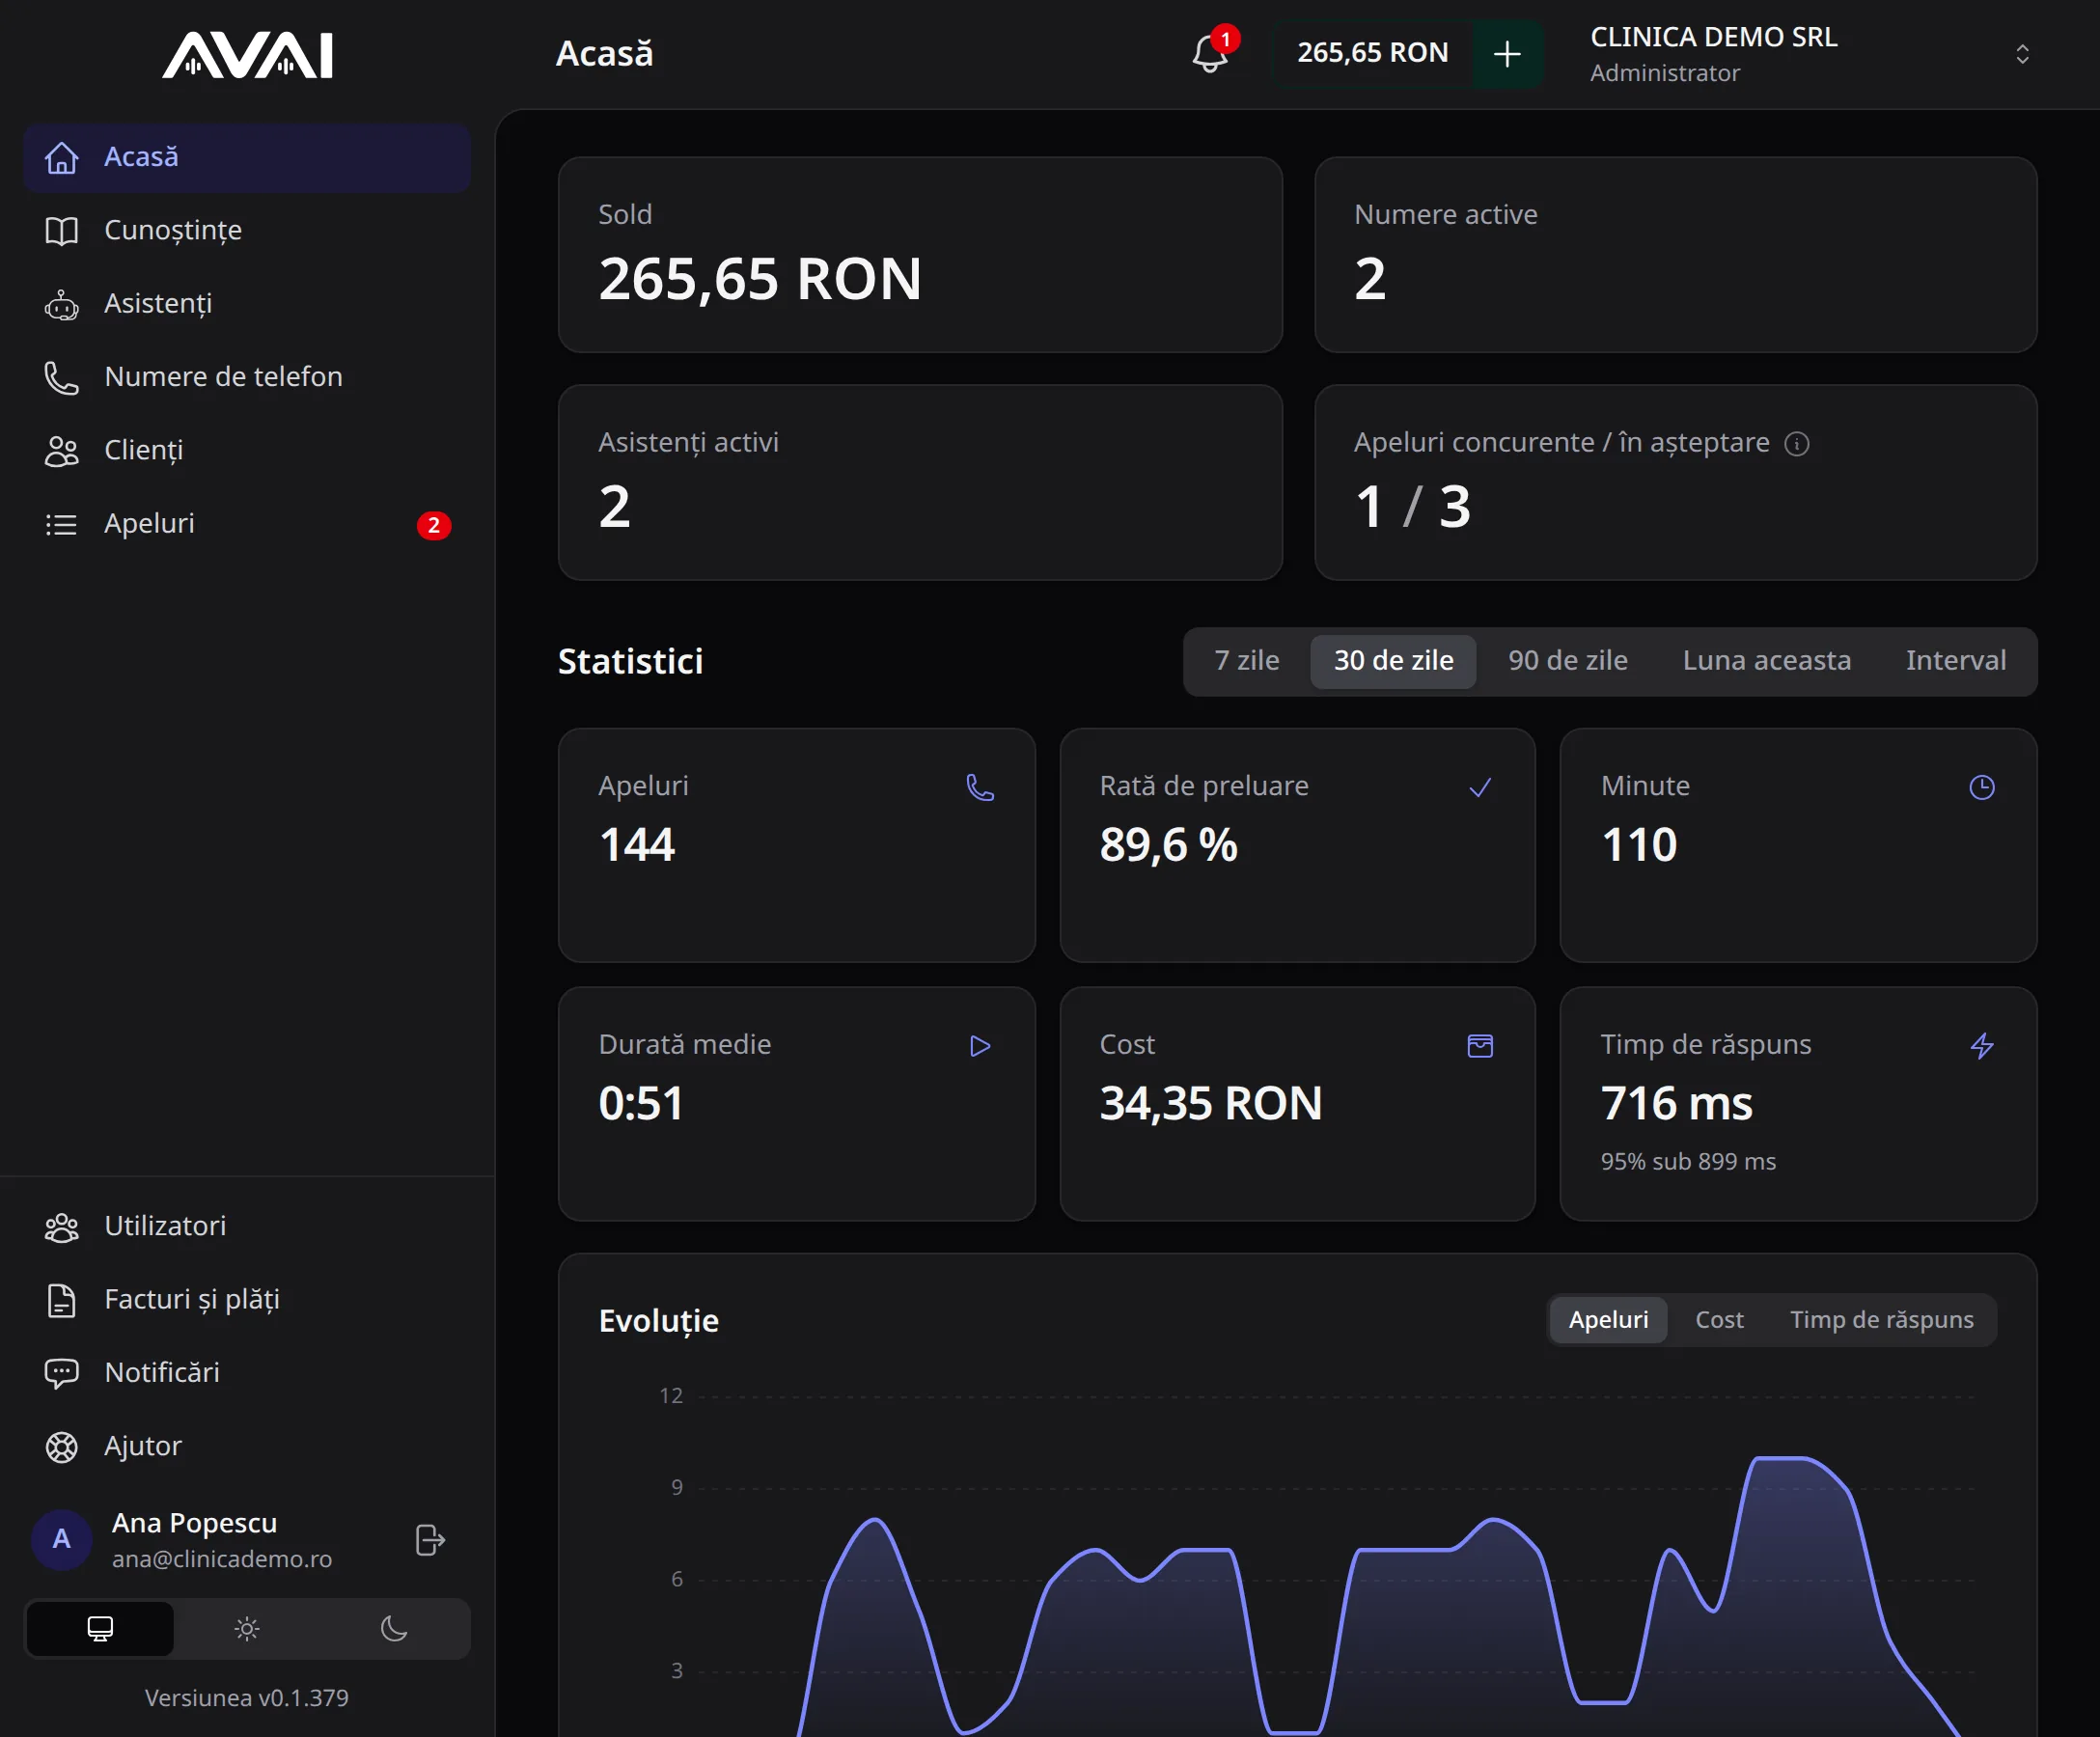
Task: Click the Apeluri list icon in sidebar
Action: pyautogui.click(x=61, y=524)
